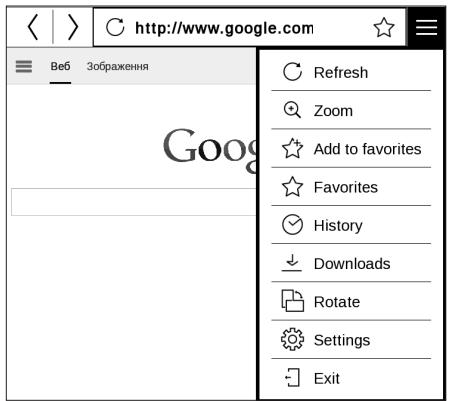
Task: Go forward with the right arrow
Action: point(73,27)
